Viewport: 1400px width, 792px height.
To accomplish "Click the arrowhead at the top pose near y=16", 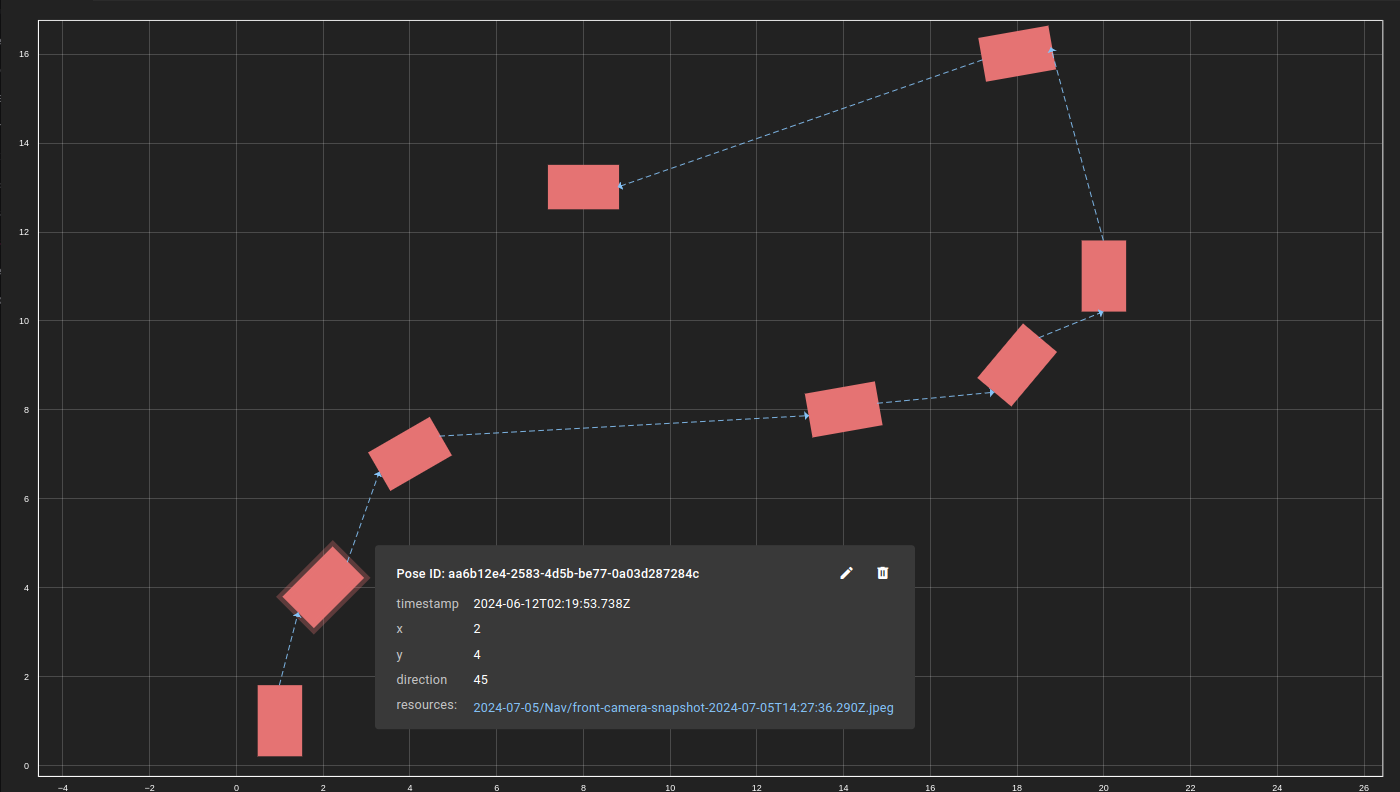I will pyautogui.click(x=1051, y=49).
